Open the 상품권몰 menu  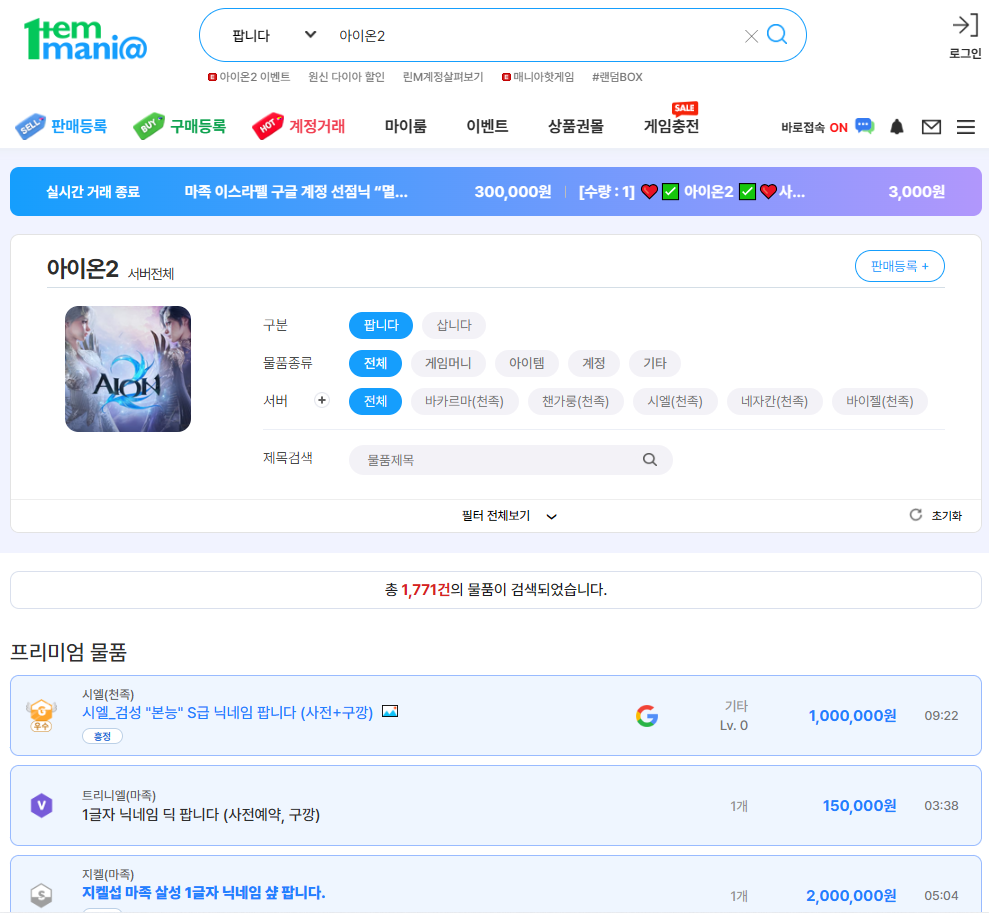pos(575,126)
